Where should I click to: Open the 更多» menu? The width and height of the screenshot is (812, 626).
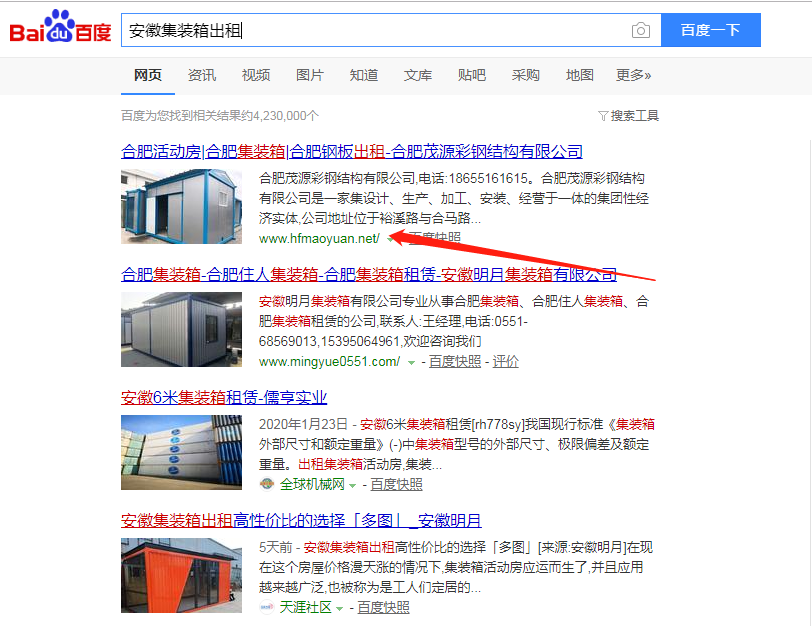point(633,75)
